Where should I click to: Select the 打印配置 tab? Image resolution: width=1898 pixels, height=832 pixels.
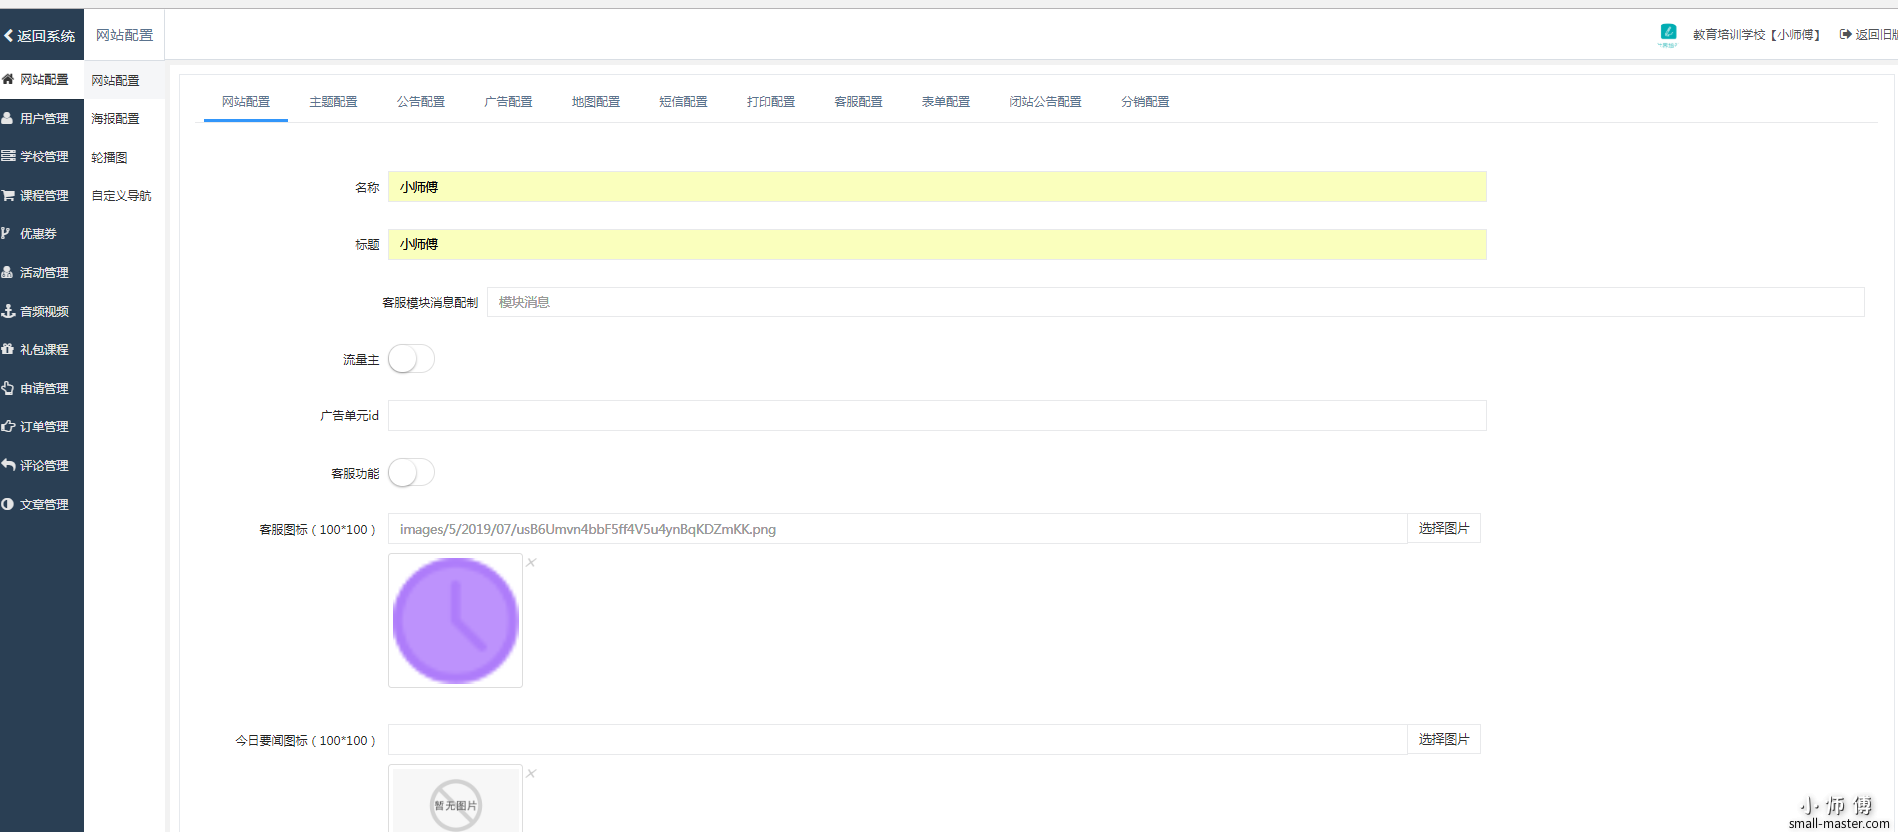click(771, 102)
